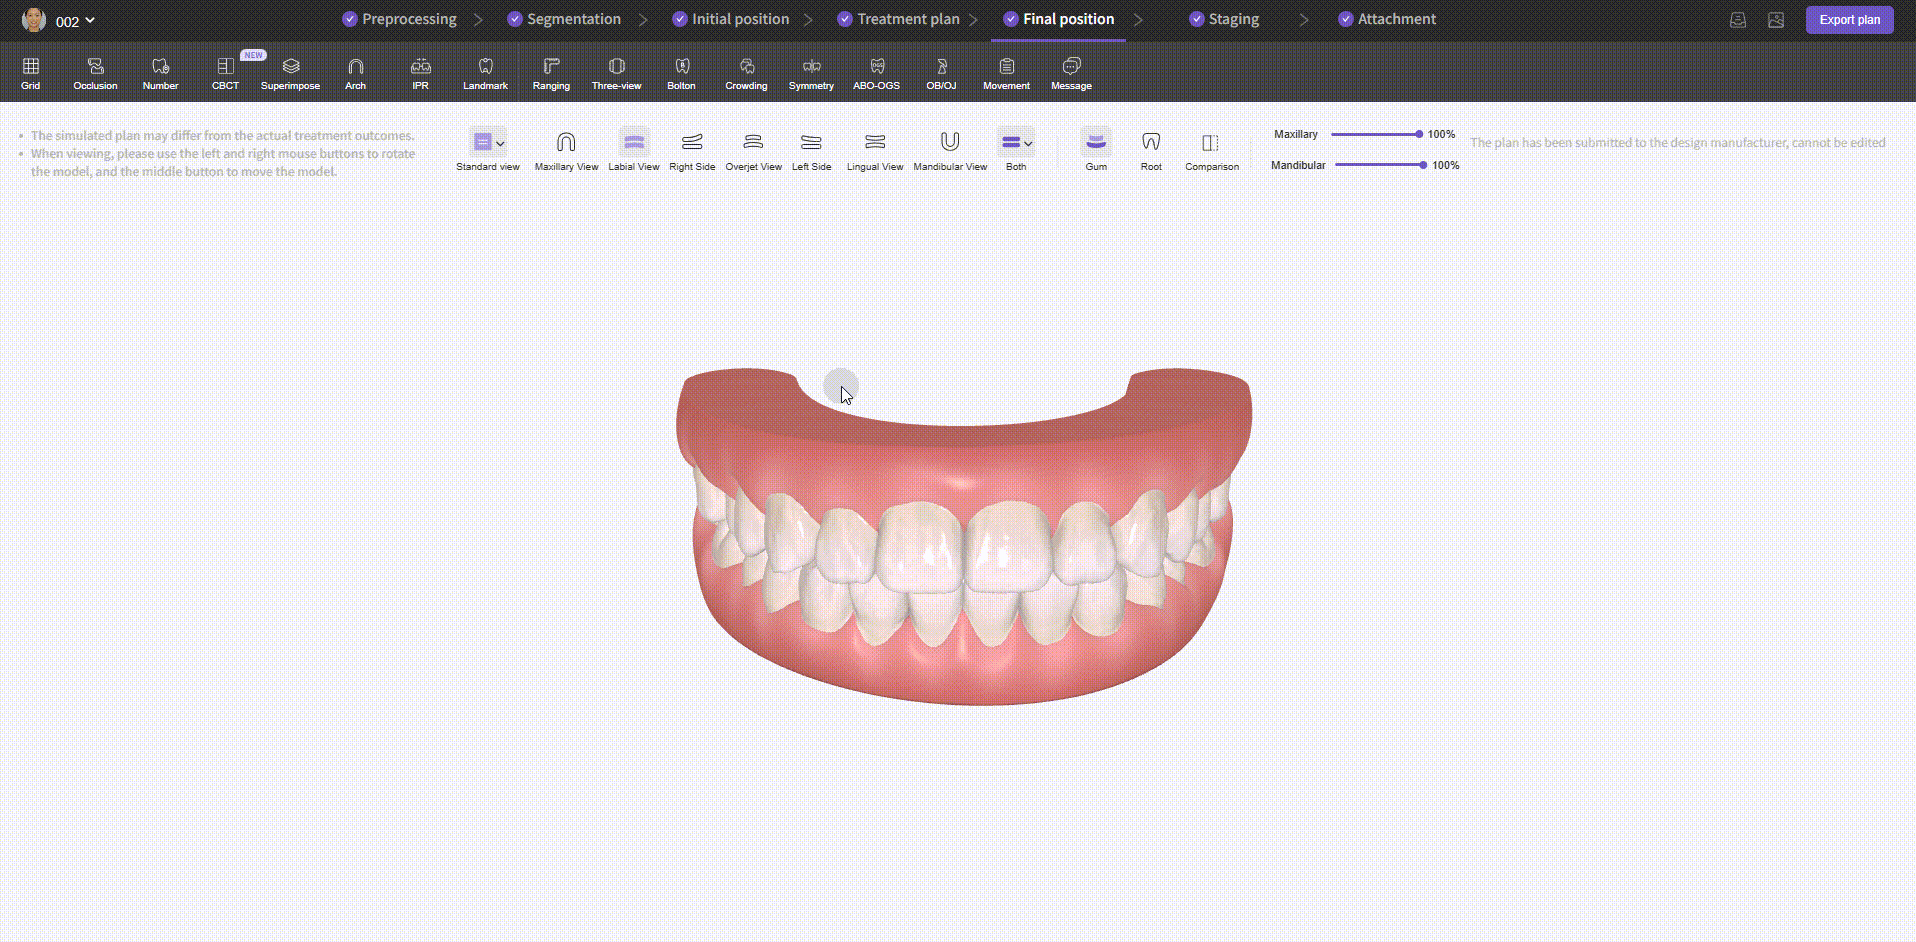1916x942 pixels.
Task: Go to the Preprocessing step
Action: (399, 19)
